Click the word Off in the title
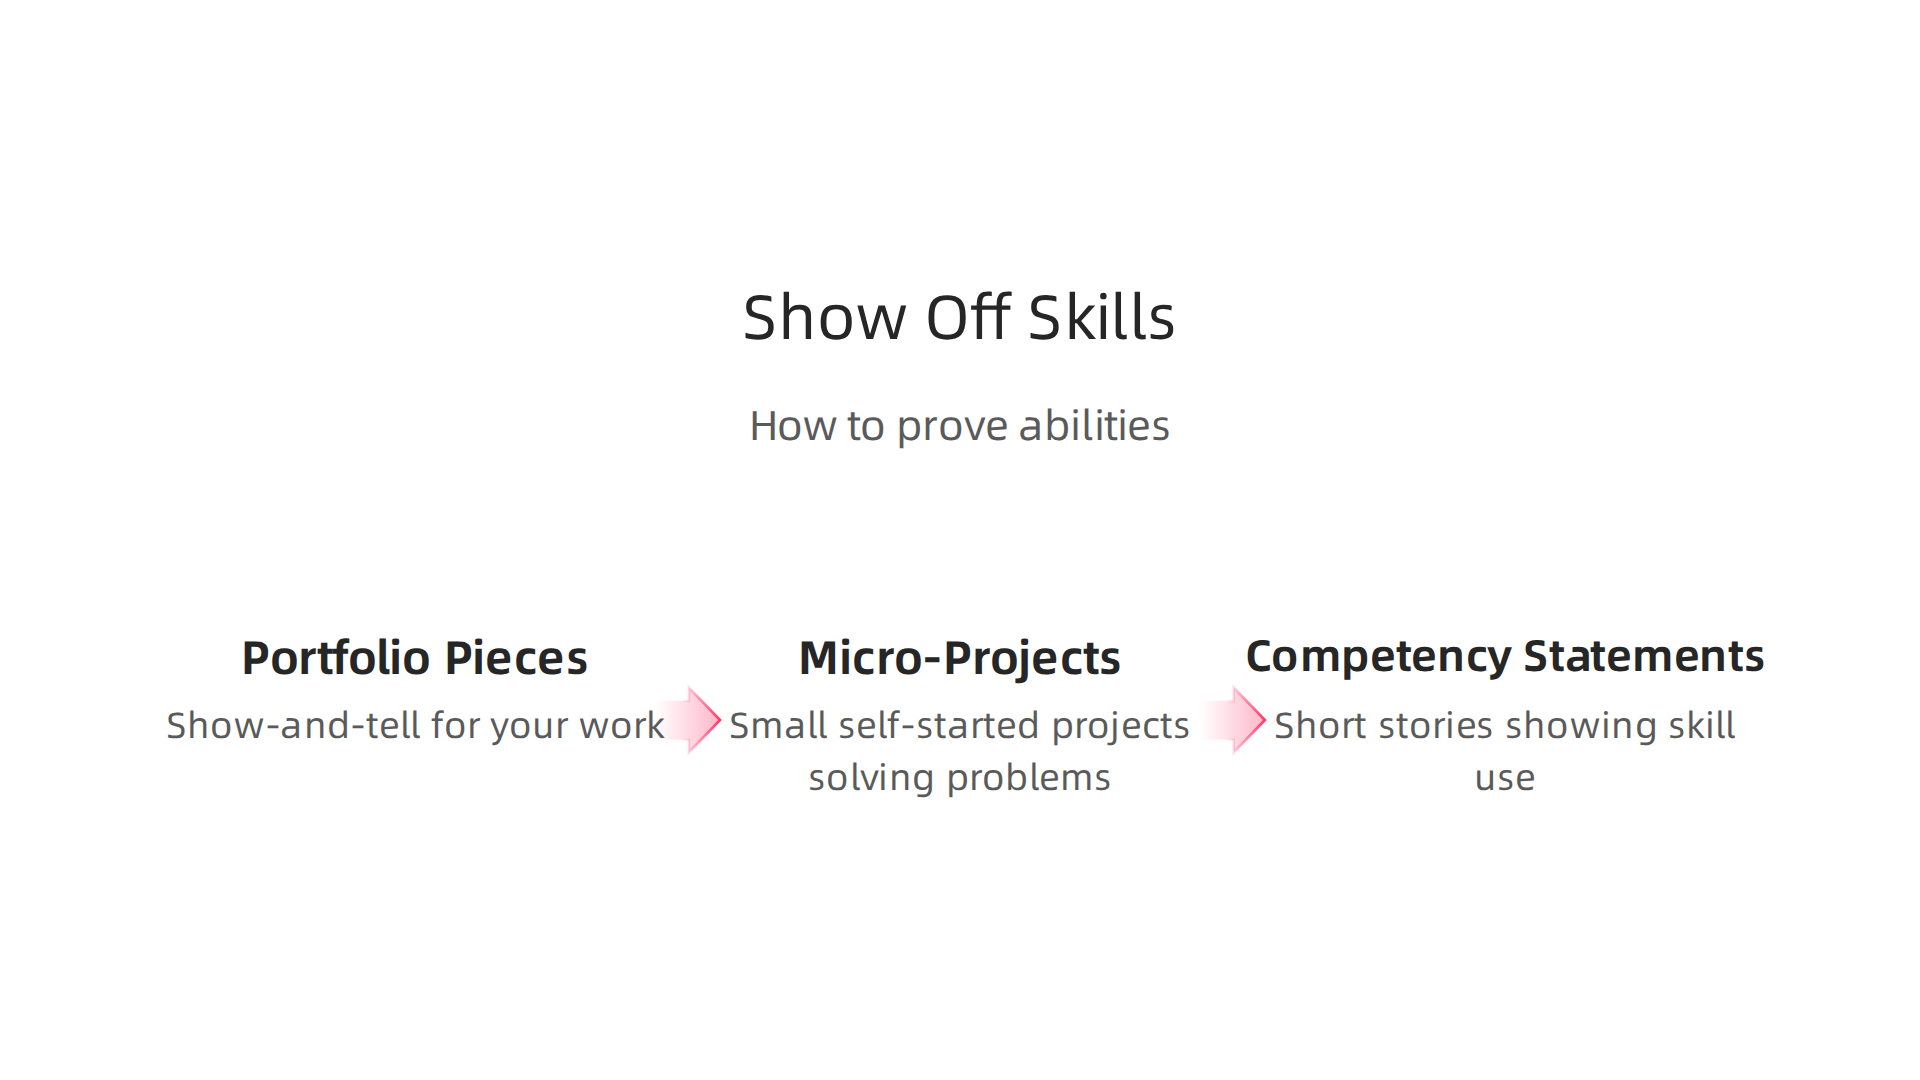 tap(968, 318)
